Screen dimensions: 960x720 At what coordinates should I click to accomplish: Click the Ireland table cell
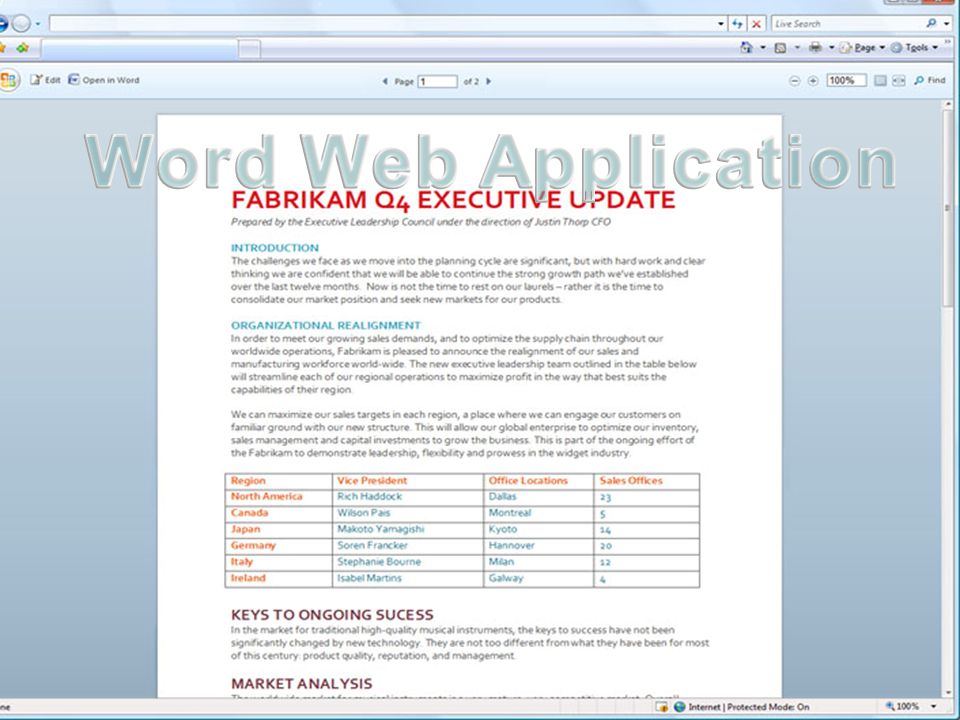[279, 579]
